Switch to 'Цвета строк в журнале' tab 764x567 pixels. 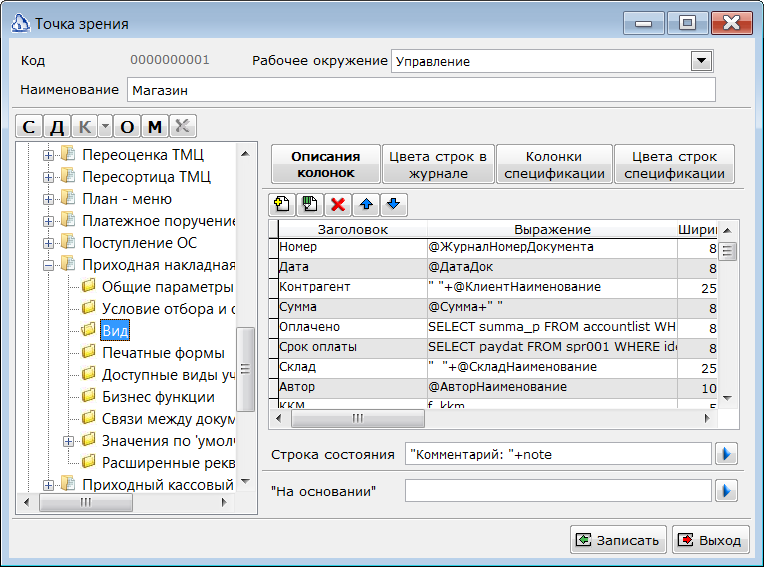click(438, 165)
